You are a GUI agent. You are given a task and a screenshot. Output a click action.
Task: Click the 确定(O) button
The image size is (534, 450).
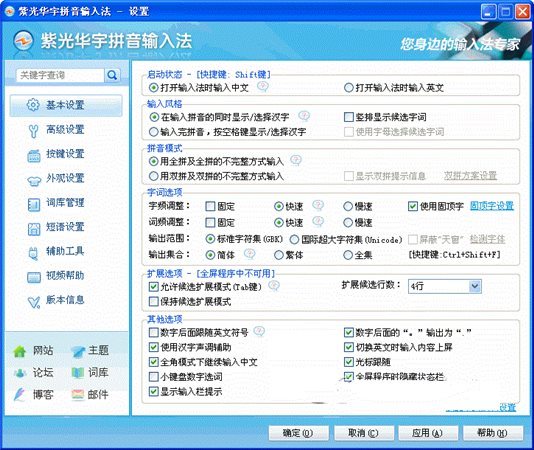click(x=298, y=433)
